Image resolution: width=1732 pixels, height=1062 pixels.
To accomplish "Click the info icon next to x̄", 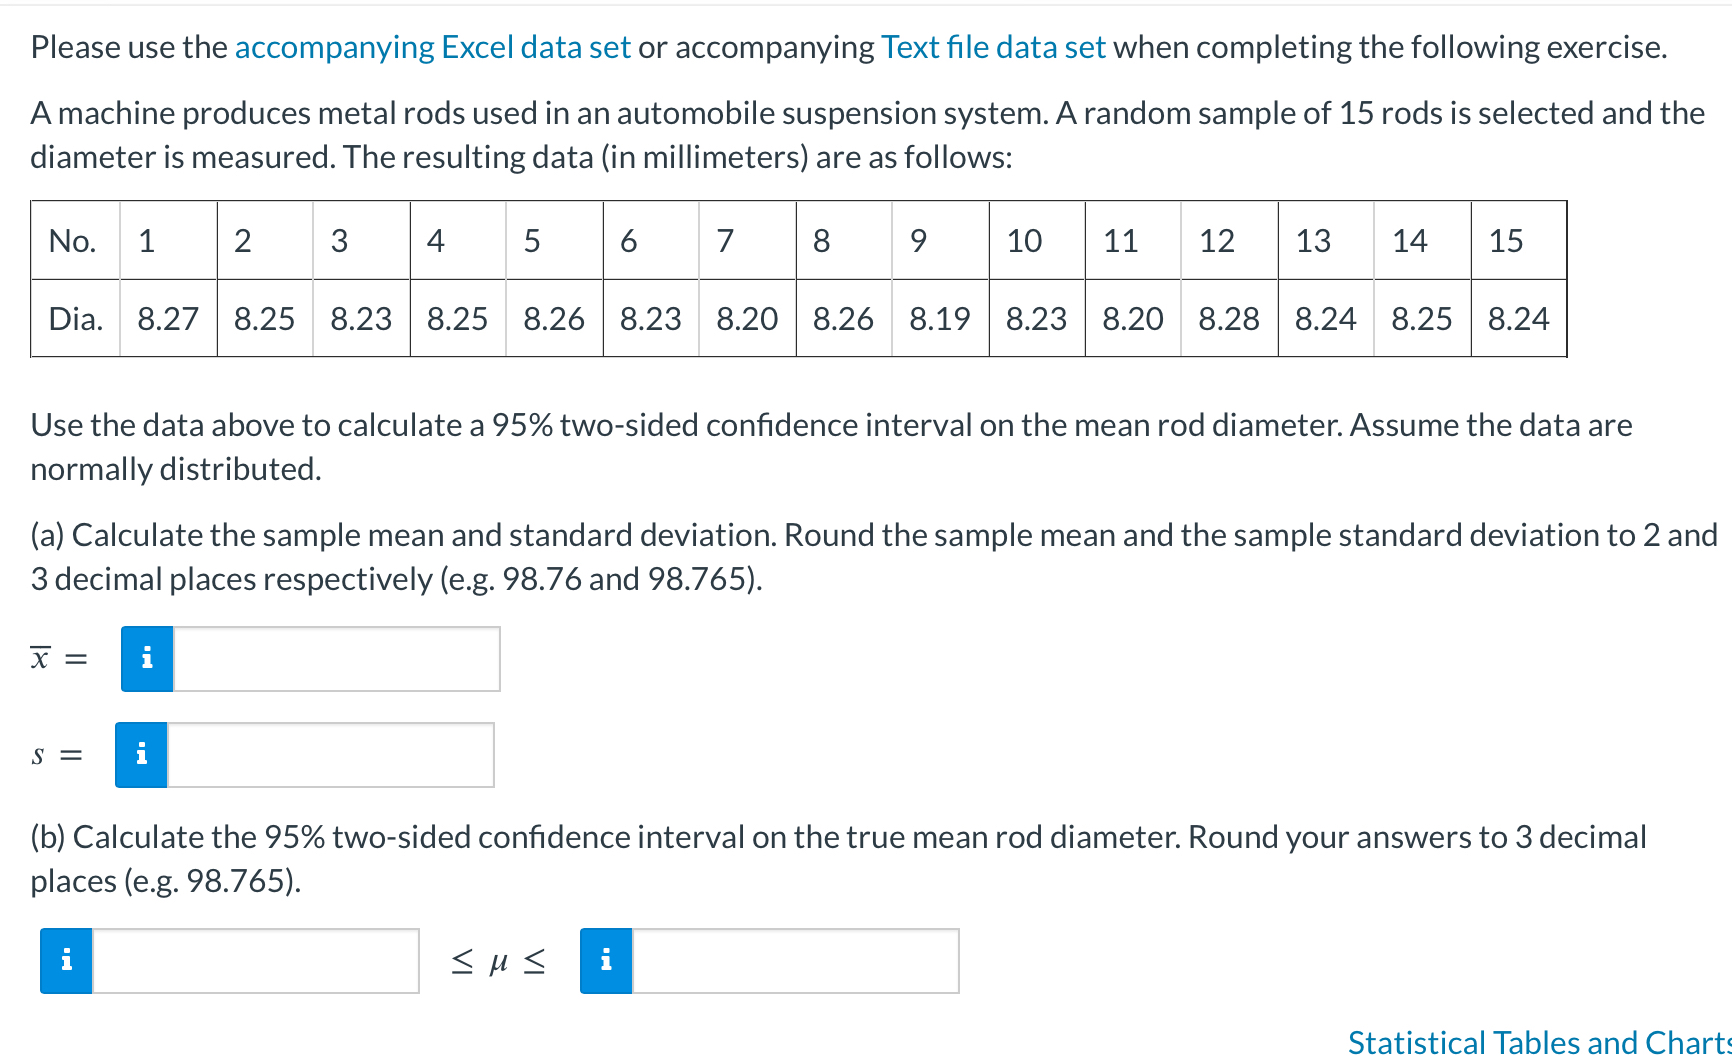I will [x=146, y=658].
